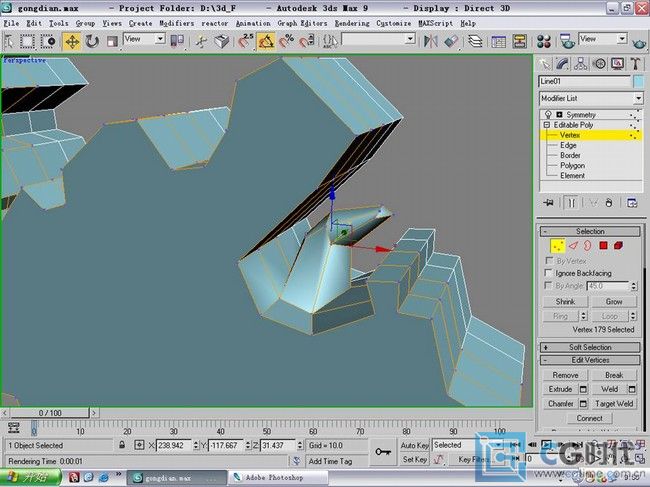Toggle the Auto Key animation mode
This screenshot has width=650, height=487.
pyautogui.click(x=414, y=445)
